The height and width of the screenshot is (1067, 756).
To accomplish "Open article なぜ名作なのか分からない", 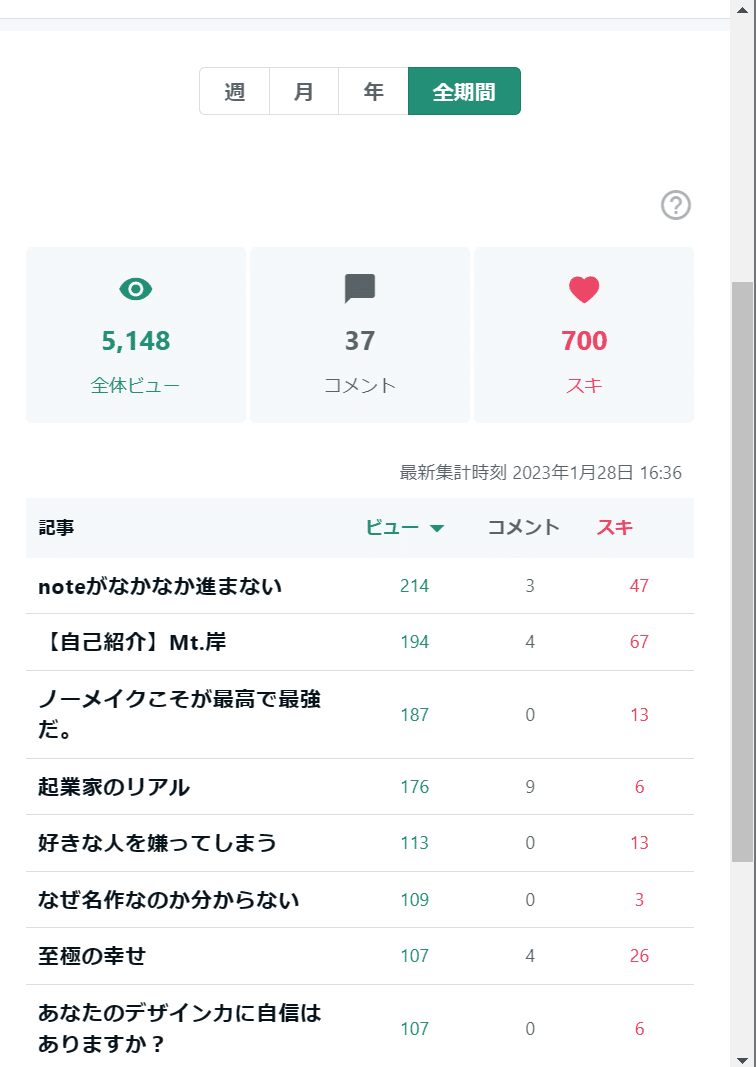I will pyautogui.click(x=169, y=900).
